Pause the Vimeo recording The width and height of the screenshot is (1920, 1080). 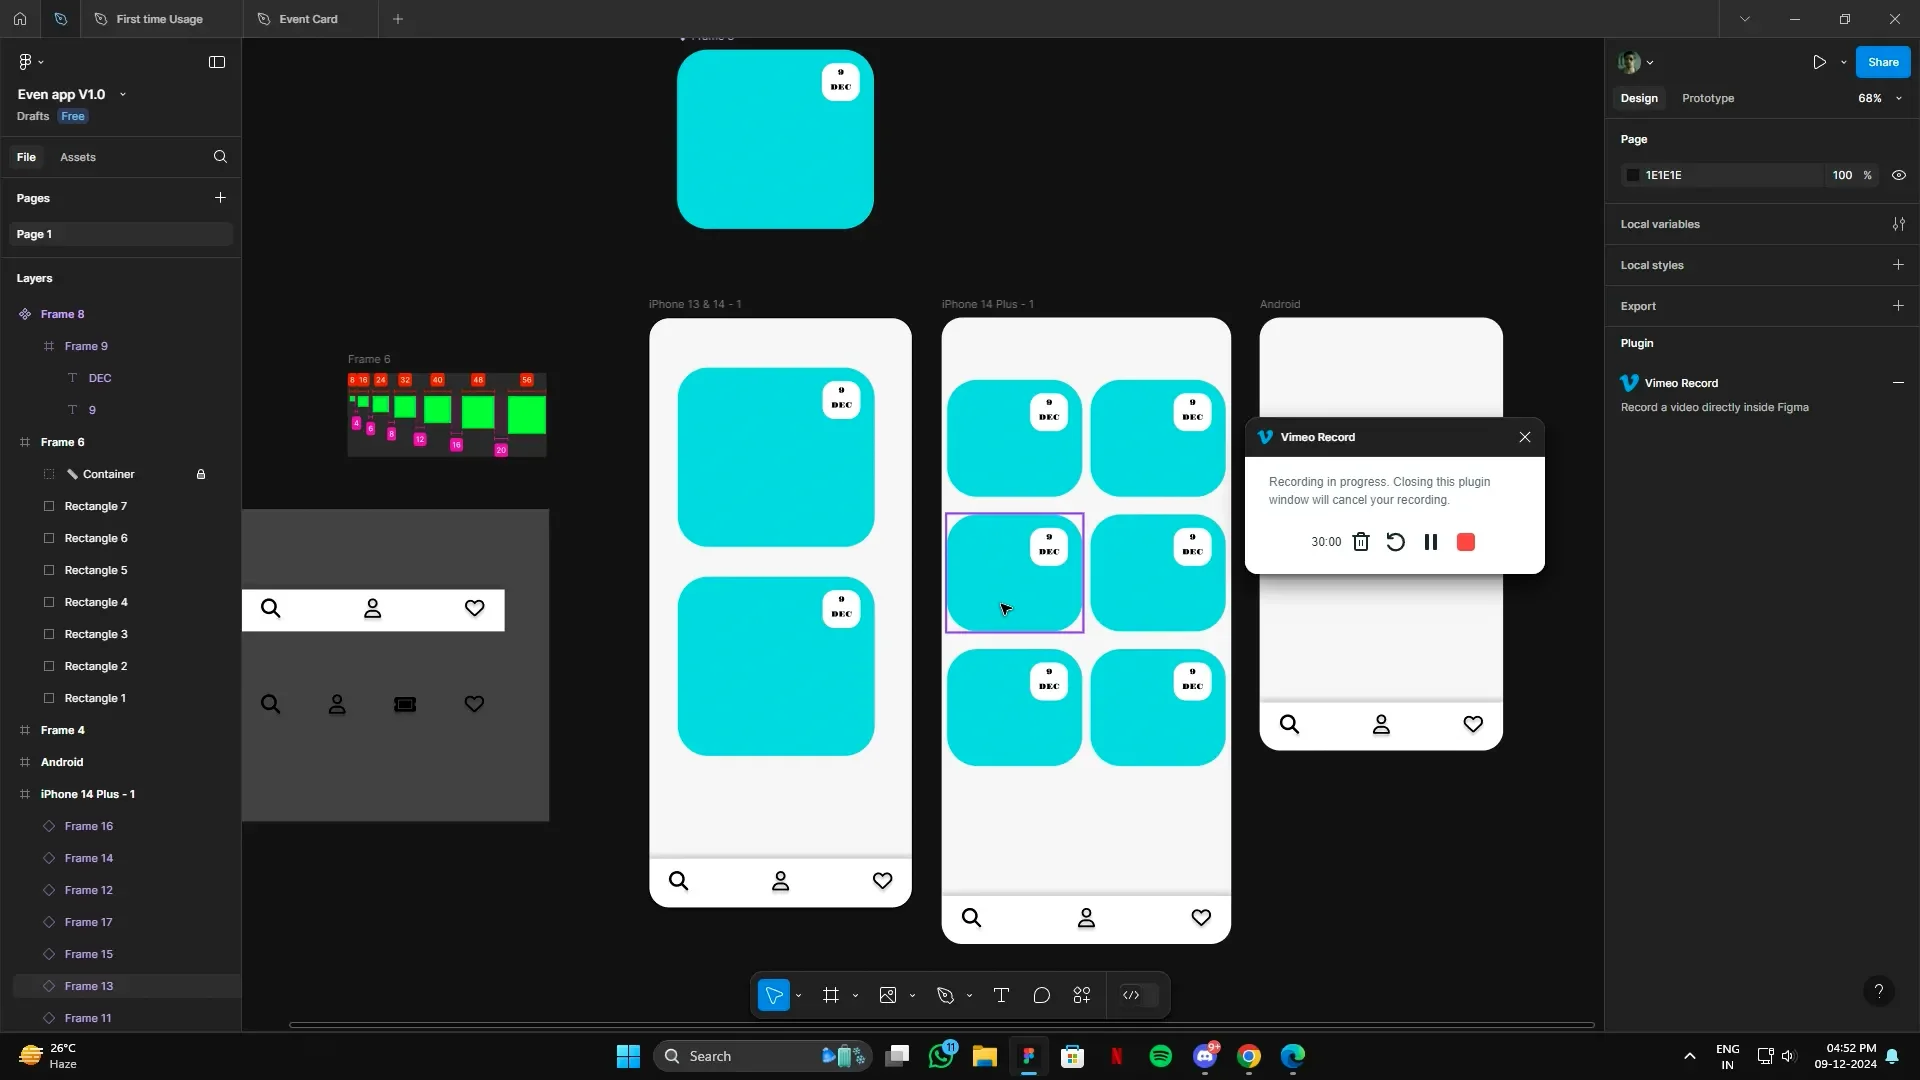(1430, 541)
